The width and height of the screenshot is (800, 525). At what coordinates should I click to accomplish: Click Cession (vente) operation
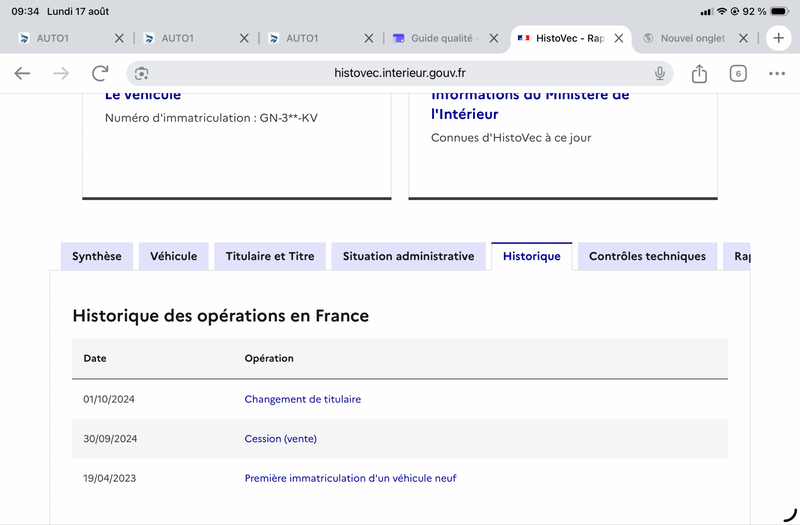[x=281, y=439]
